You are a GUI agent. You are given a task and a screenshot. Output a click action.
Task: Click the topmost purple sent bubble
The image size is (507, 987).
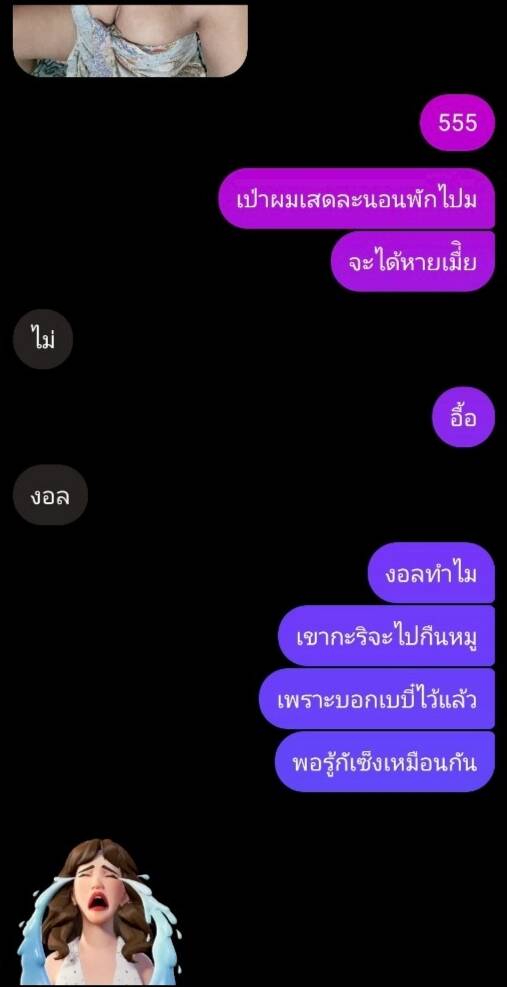pos(457,122)
